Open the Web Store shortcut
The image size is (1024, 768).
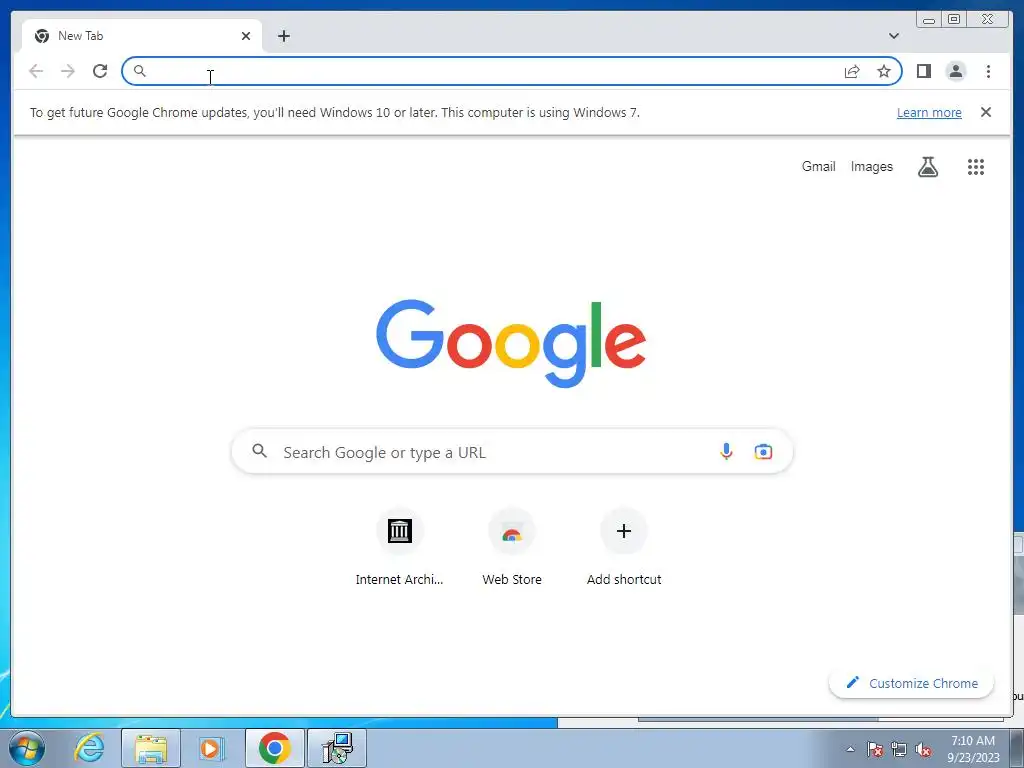512,547
